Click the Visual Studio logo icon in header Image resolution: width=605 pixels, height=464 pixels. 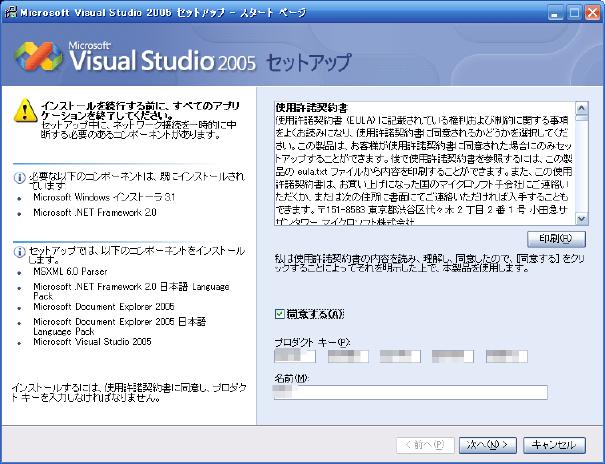pyautogui.click(x=38, y=56)
